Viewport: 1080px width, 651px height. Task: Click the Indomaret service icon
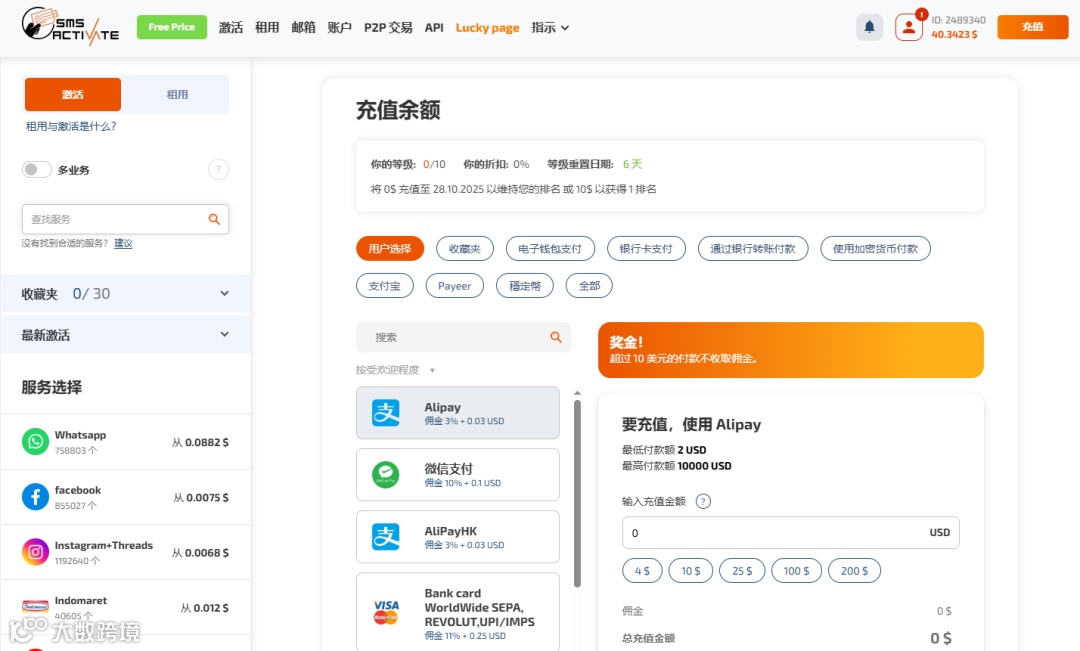[x=35, y=607]
